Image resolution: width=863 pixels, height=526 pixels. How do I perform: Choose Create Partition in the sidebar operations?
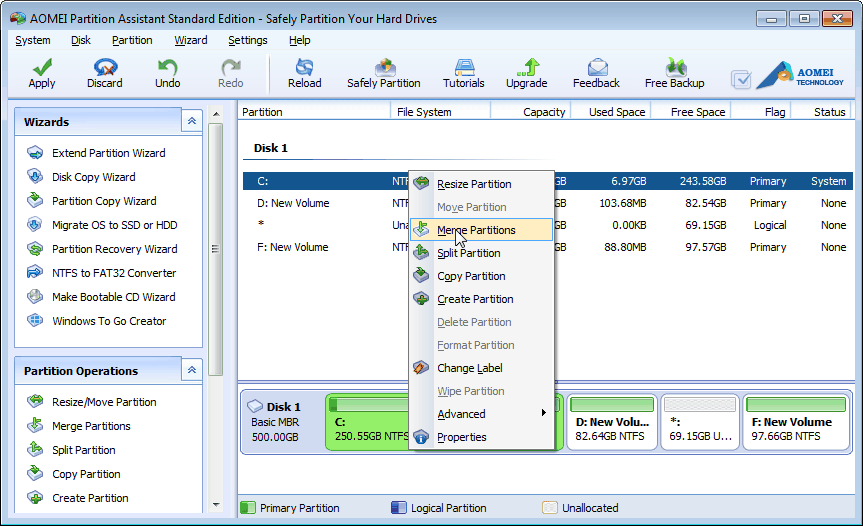click(x=90, y=498)
